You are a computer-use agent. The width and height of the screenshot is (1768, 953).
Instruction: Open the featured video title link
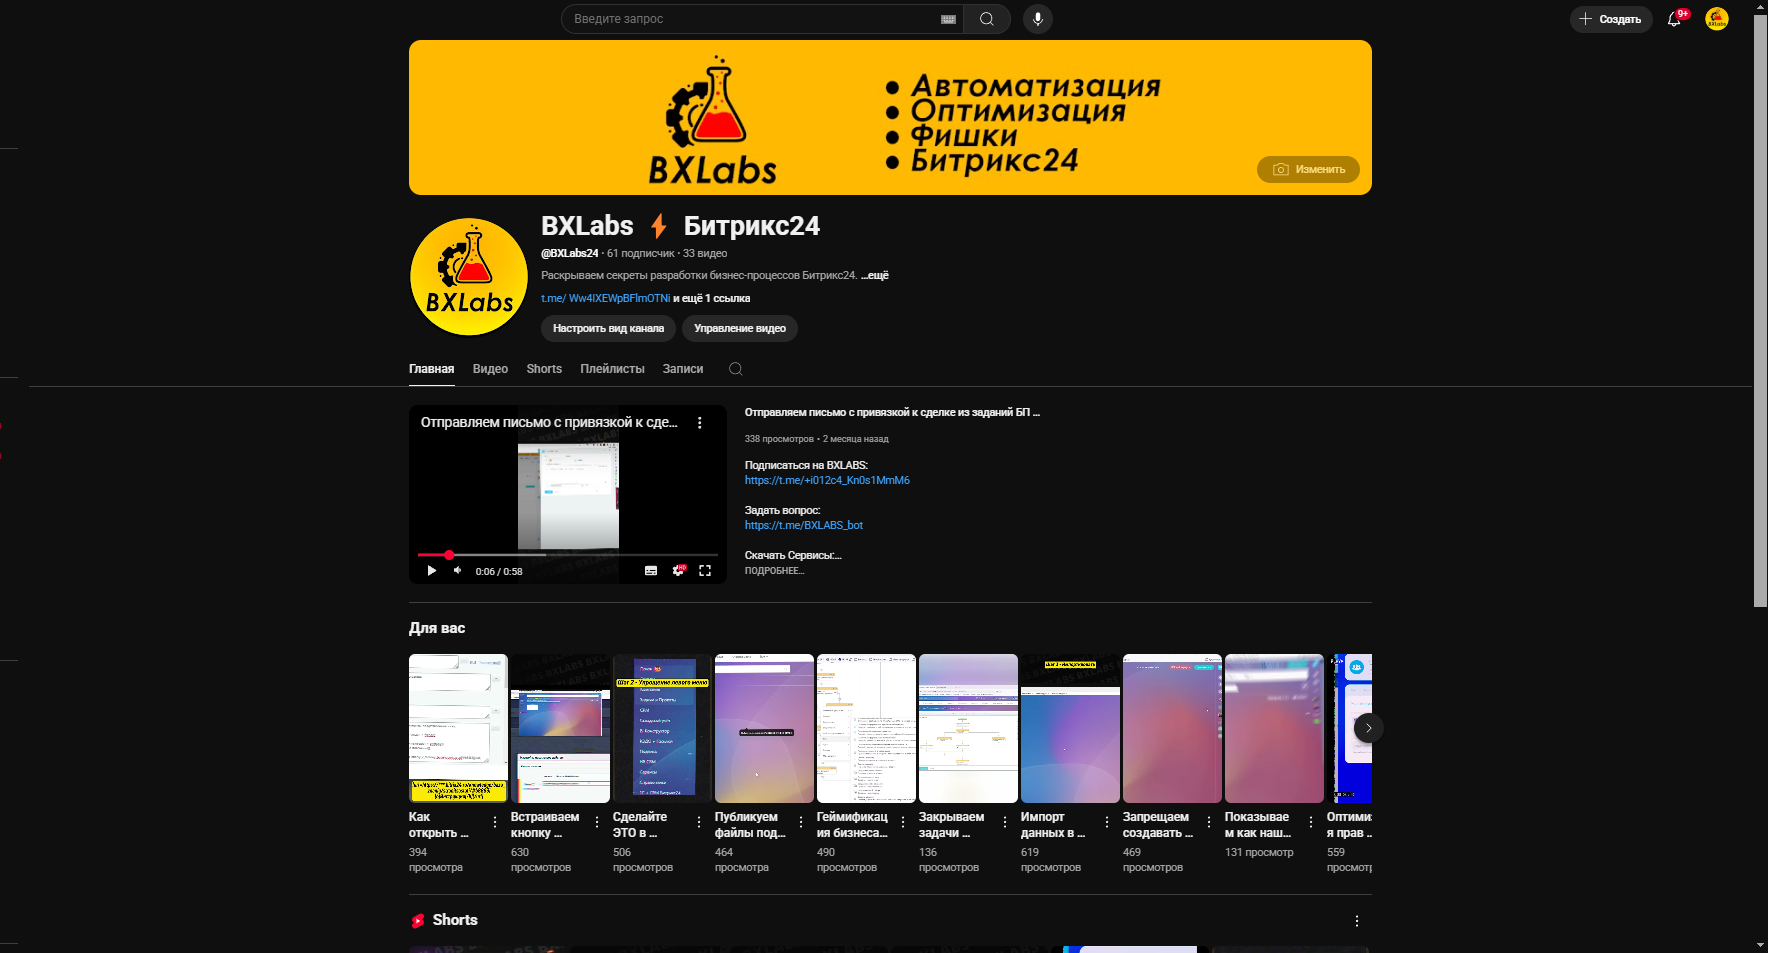click(x=892, y=412)
